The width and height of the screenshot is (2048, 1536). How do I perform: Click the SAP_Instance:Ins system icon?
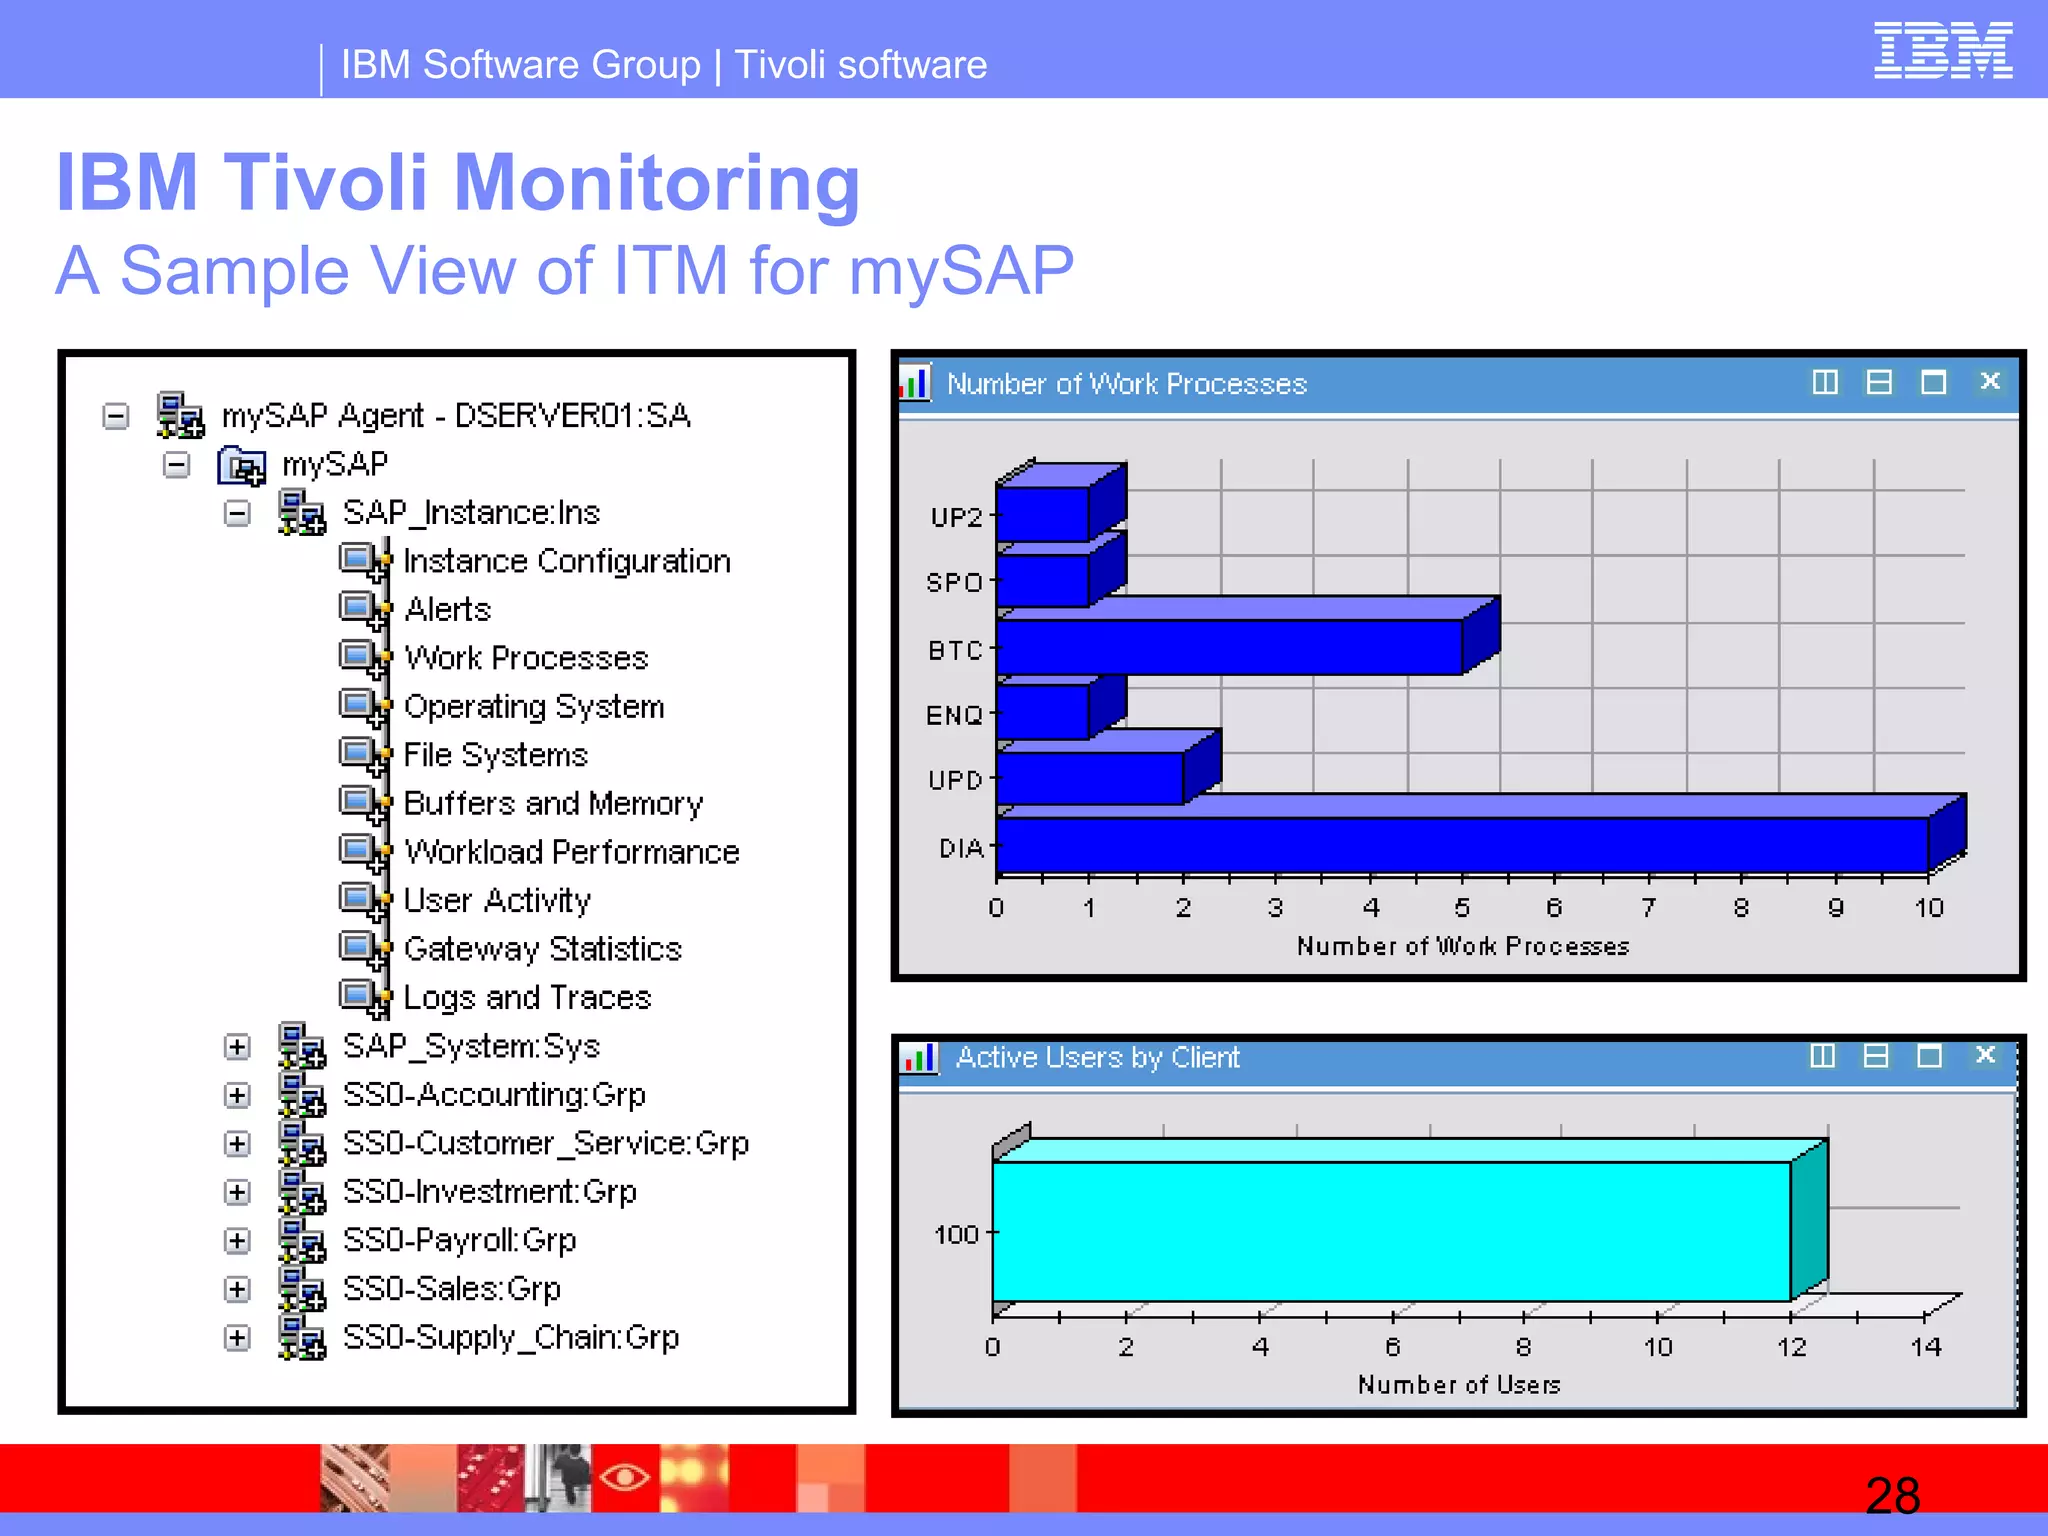point(302,512)
